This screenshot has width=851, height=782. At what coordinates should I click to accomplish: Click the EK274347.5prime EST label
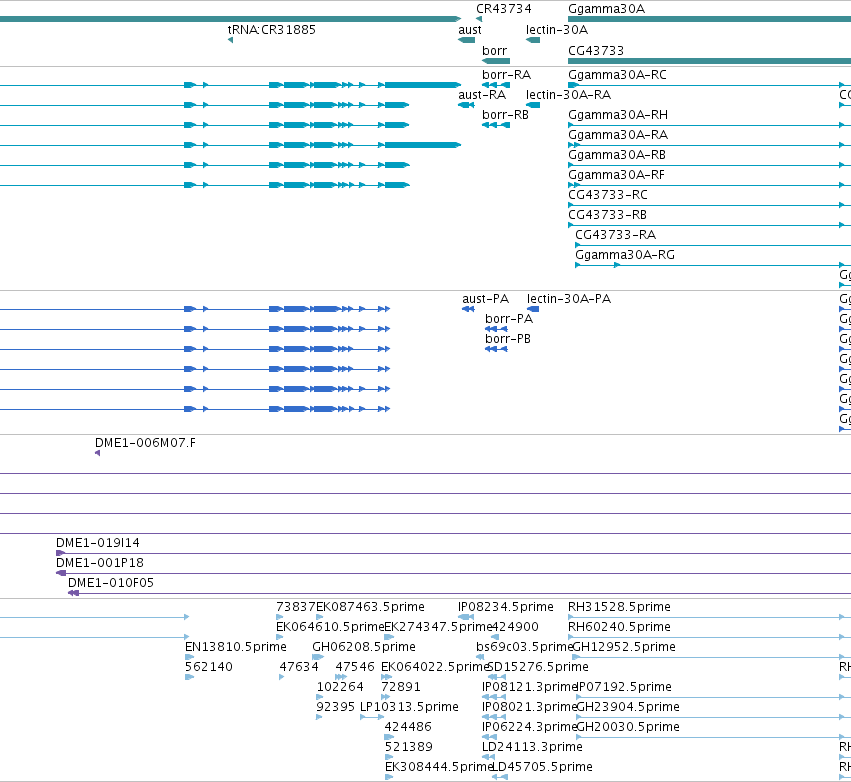(438, 627)
